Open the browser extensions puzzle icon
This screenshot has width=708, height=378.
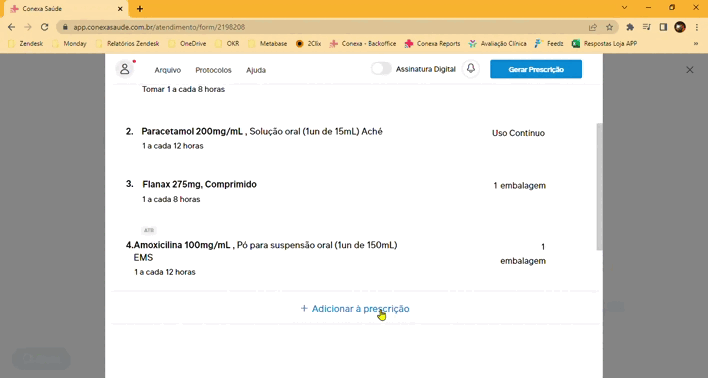click(630, 27)
